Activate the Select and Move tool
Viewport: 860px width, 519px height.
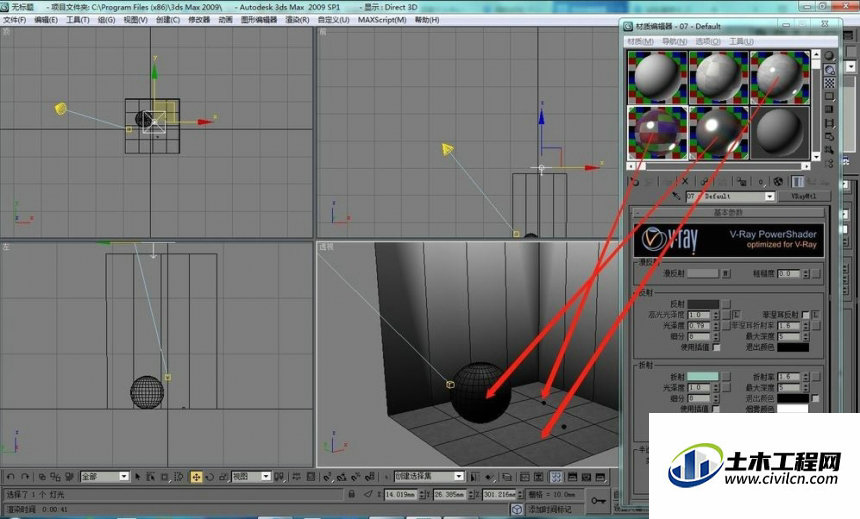click(196, 477)
